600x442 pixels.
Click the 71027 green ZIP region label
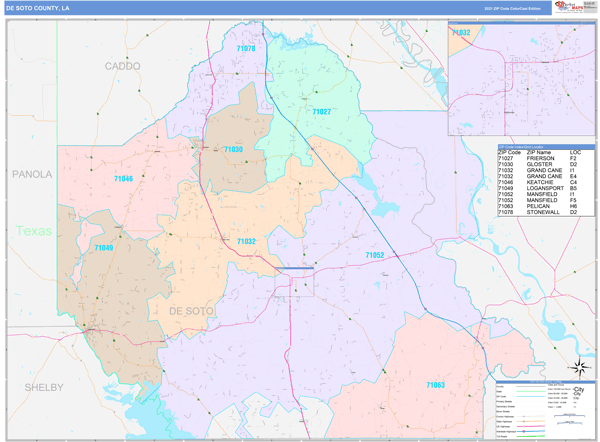(321, 112)
